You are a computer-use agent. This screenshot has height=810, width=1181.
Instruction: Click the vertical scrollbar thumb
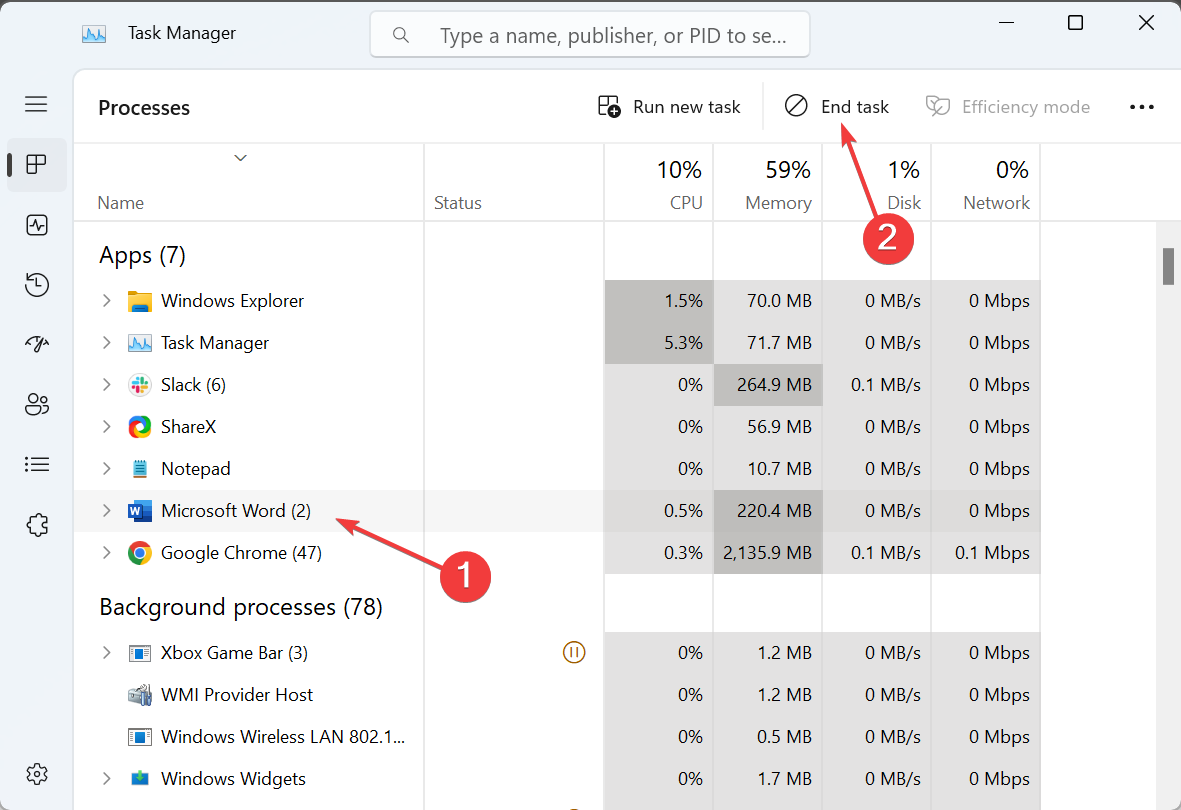click(1167, 266)
